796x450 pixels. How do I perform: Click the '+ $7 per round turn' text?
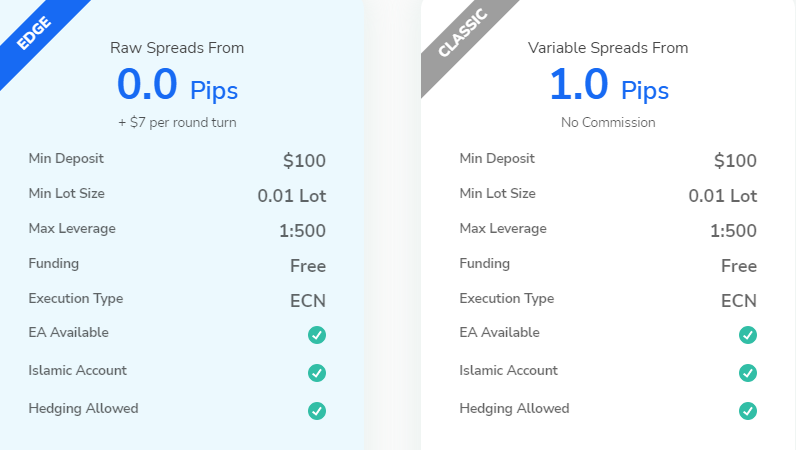pyautogui.click(x=177, y=122)
